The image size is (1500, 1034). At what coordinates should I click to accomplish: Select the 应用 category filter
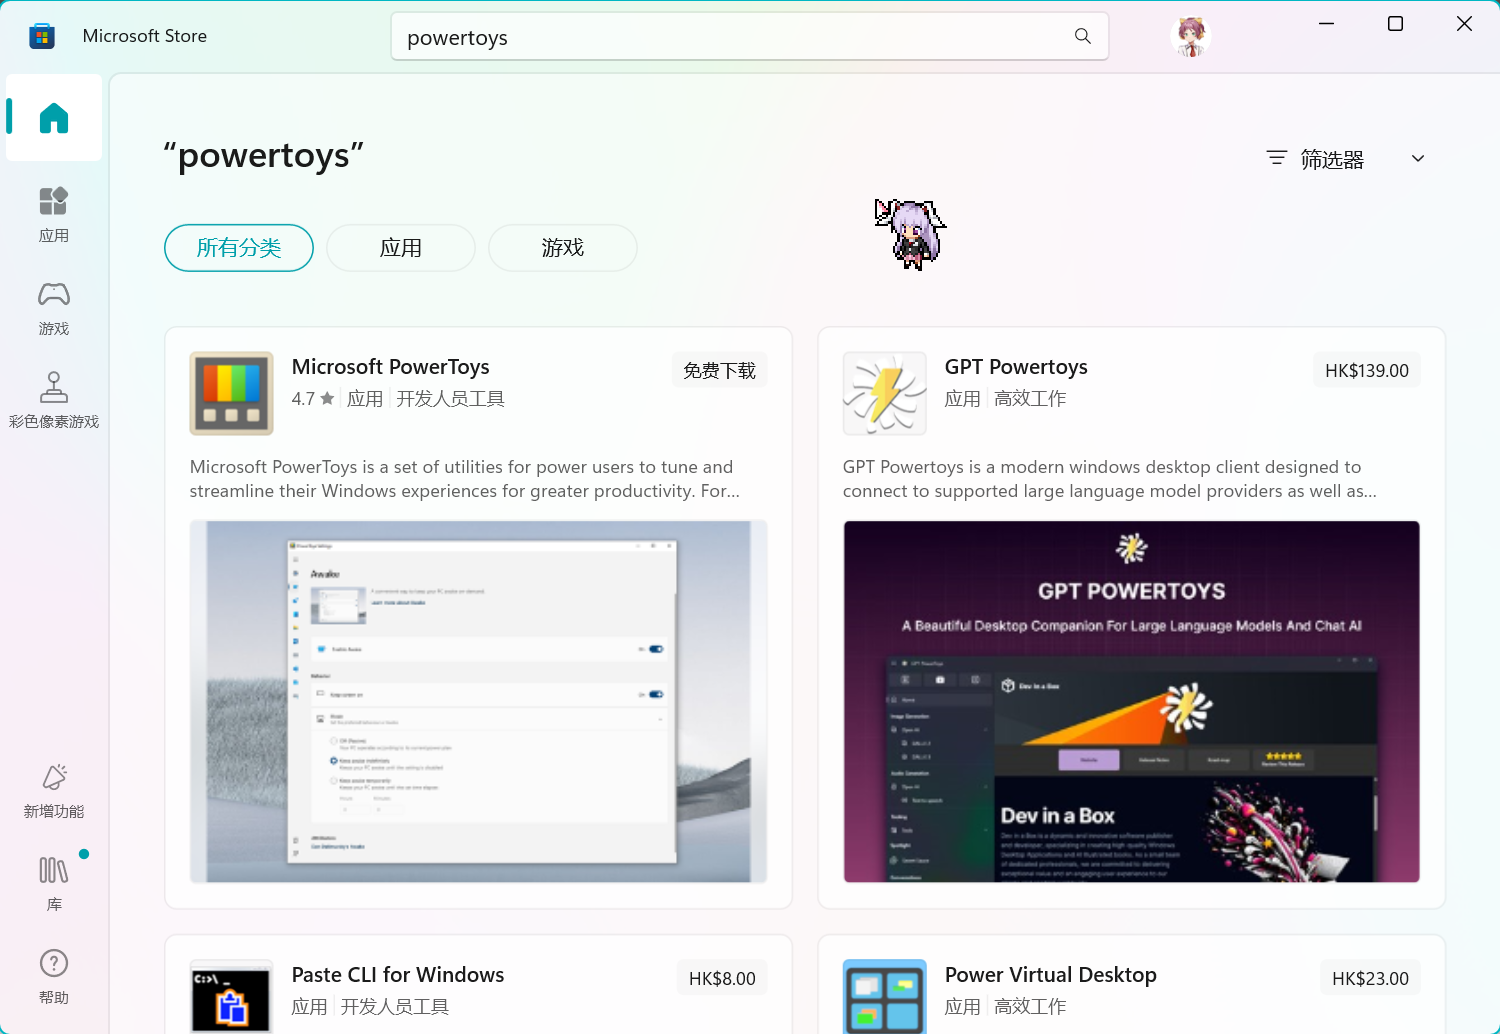click(400, 247)
